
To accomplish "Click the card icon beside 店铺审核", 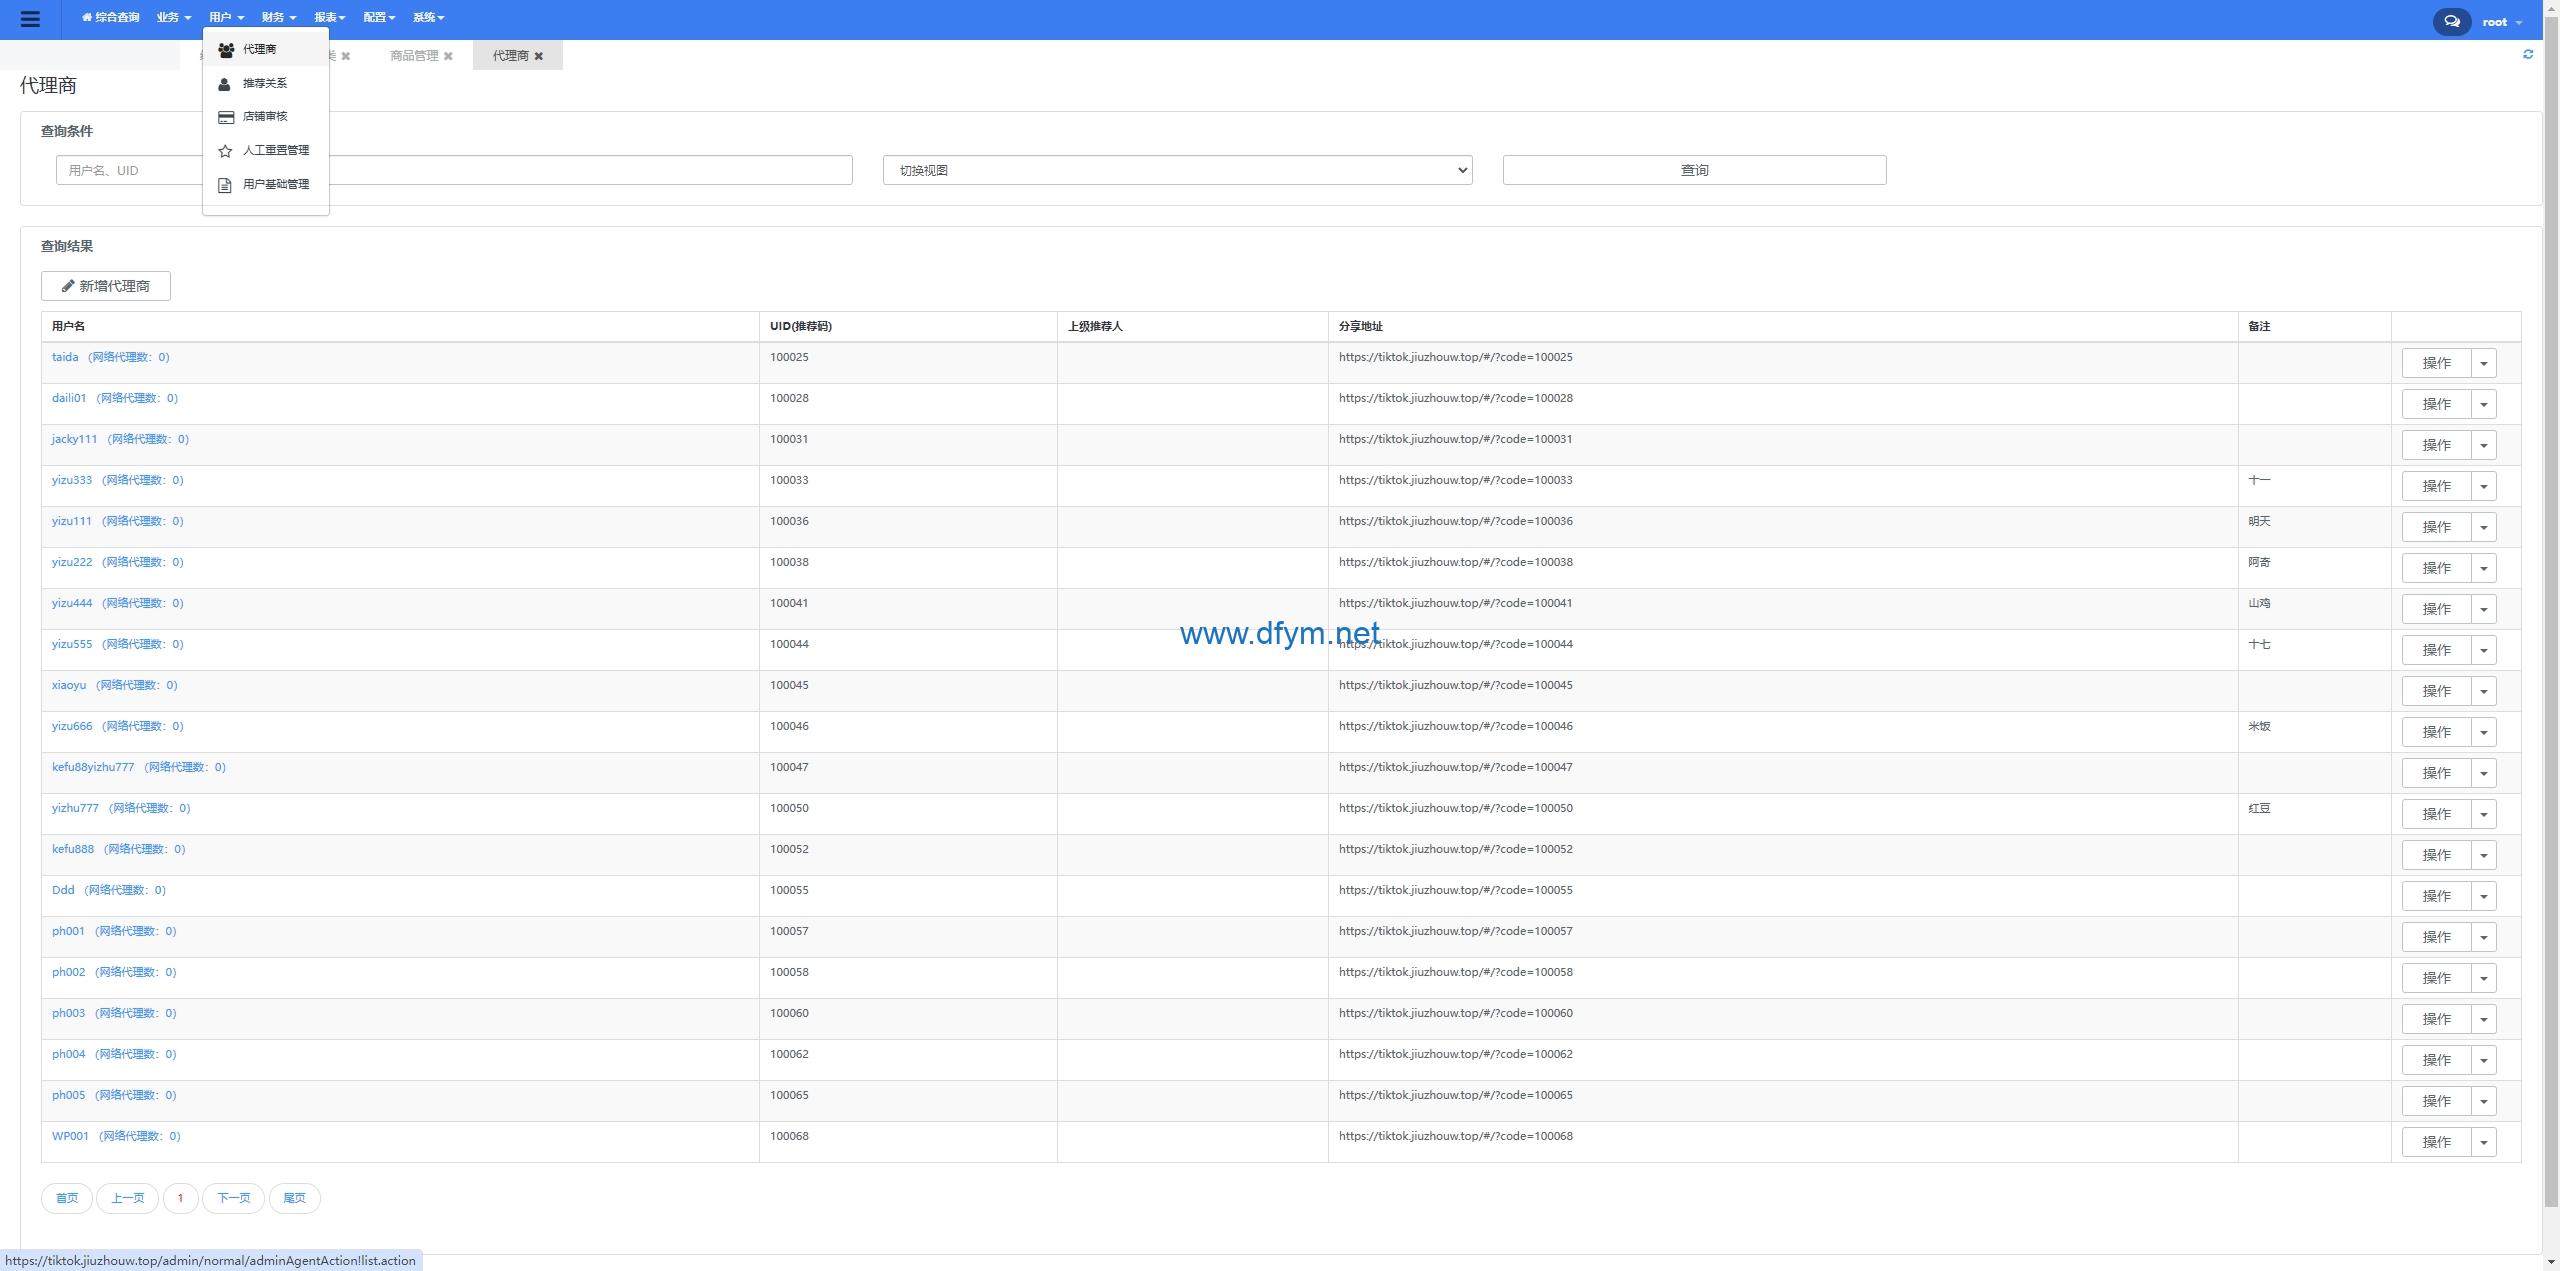I will tap(226, 117).
